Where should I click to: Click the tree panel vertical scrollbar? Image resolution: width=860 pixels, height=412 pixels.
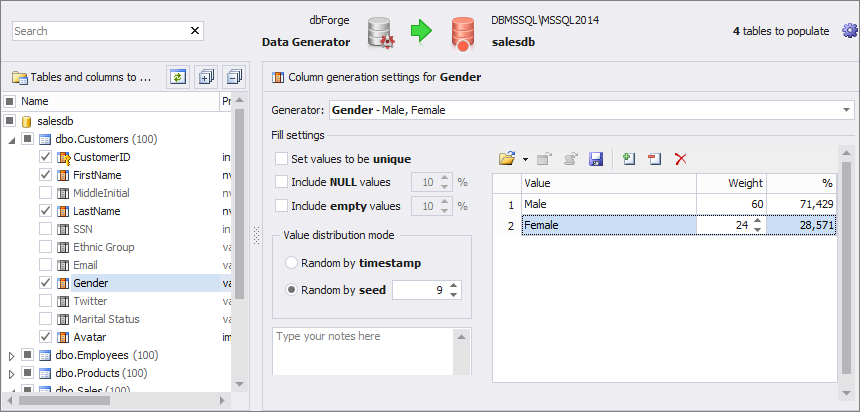coord(239,203)
